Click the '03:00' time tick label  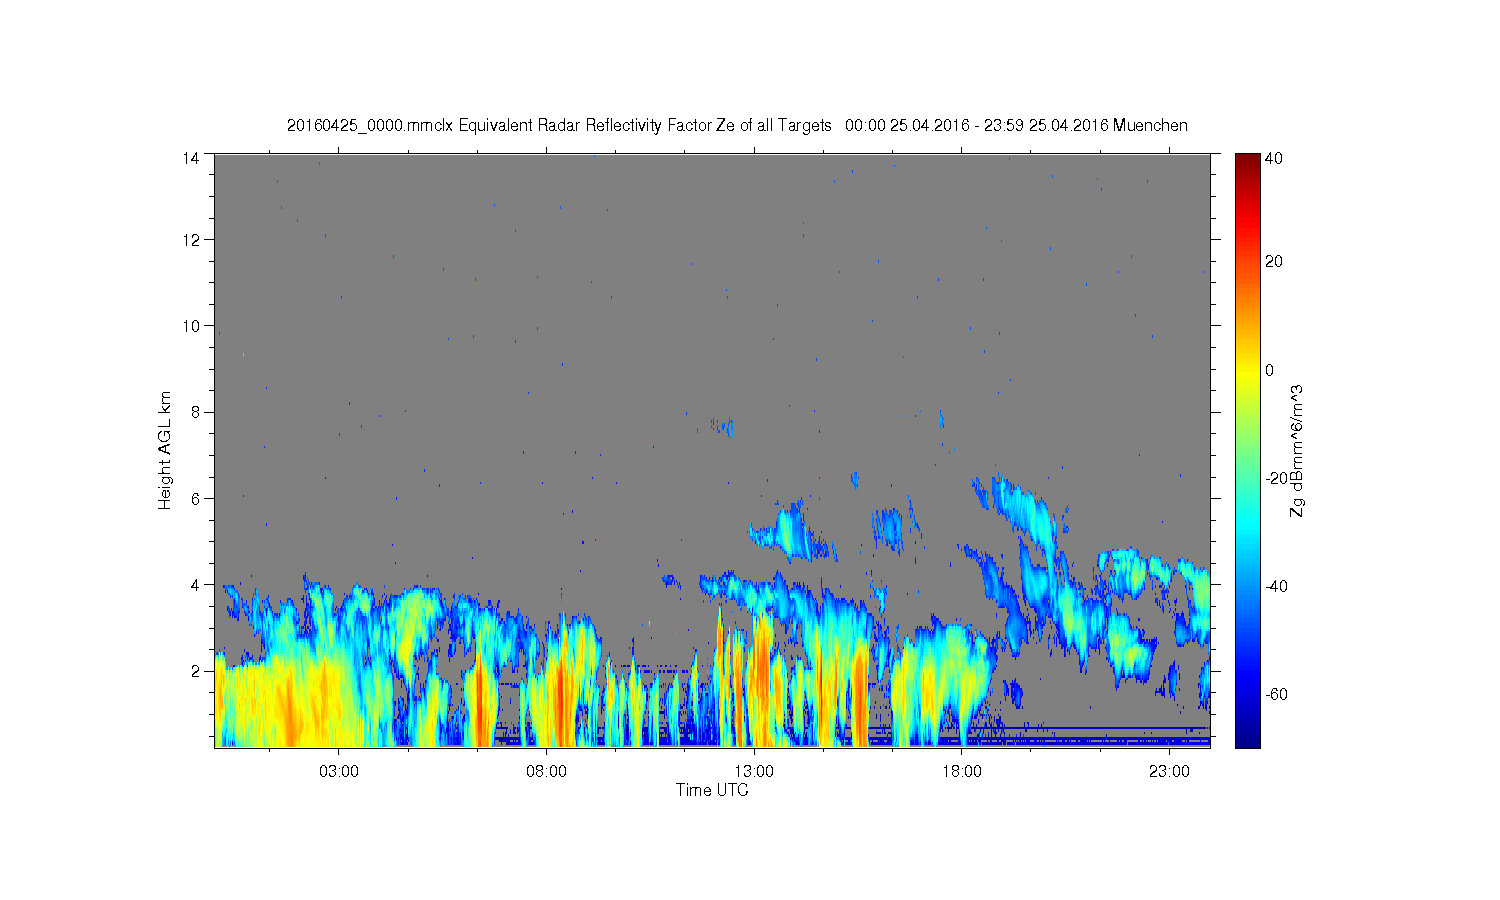pos(339,772)
